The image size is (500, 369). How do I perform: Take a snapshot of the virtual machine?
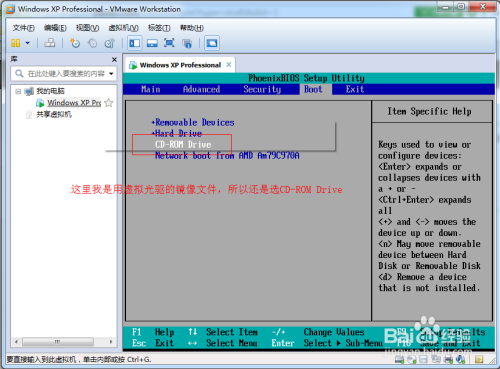click(75, 43)
